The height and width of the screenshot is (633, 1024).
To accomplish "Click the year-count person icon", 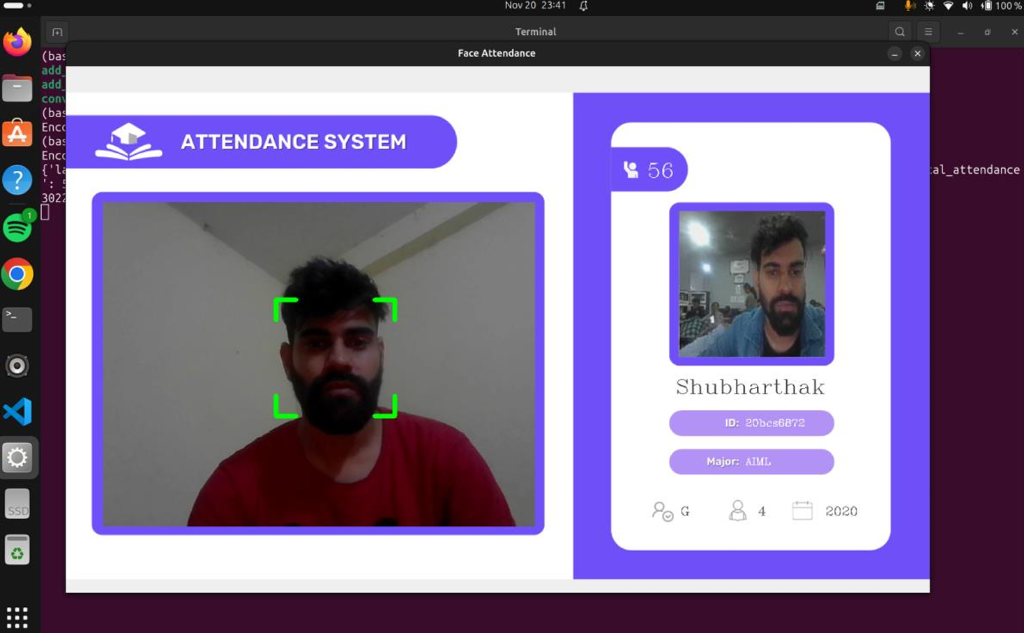I will [x=737, y=511].
